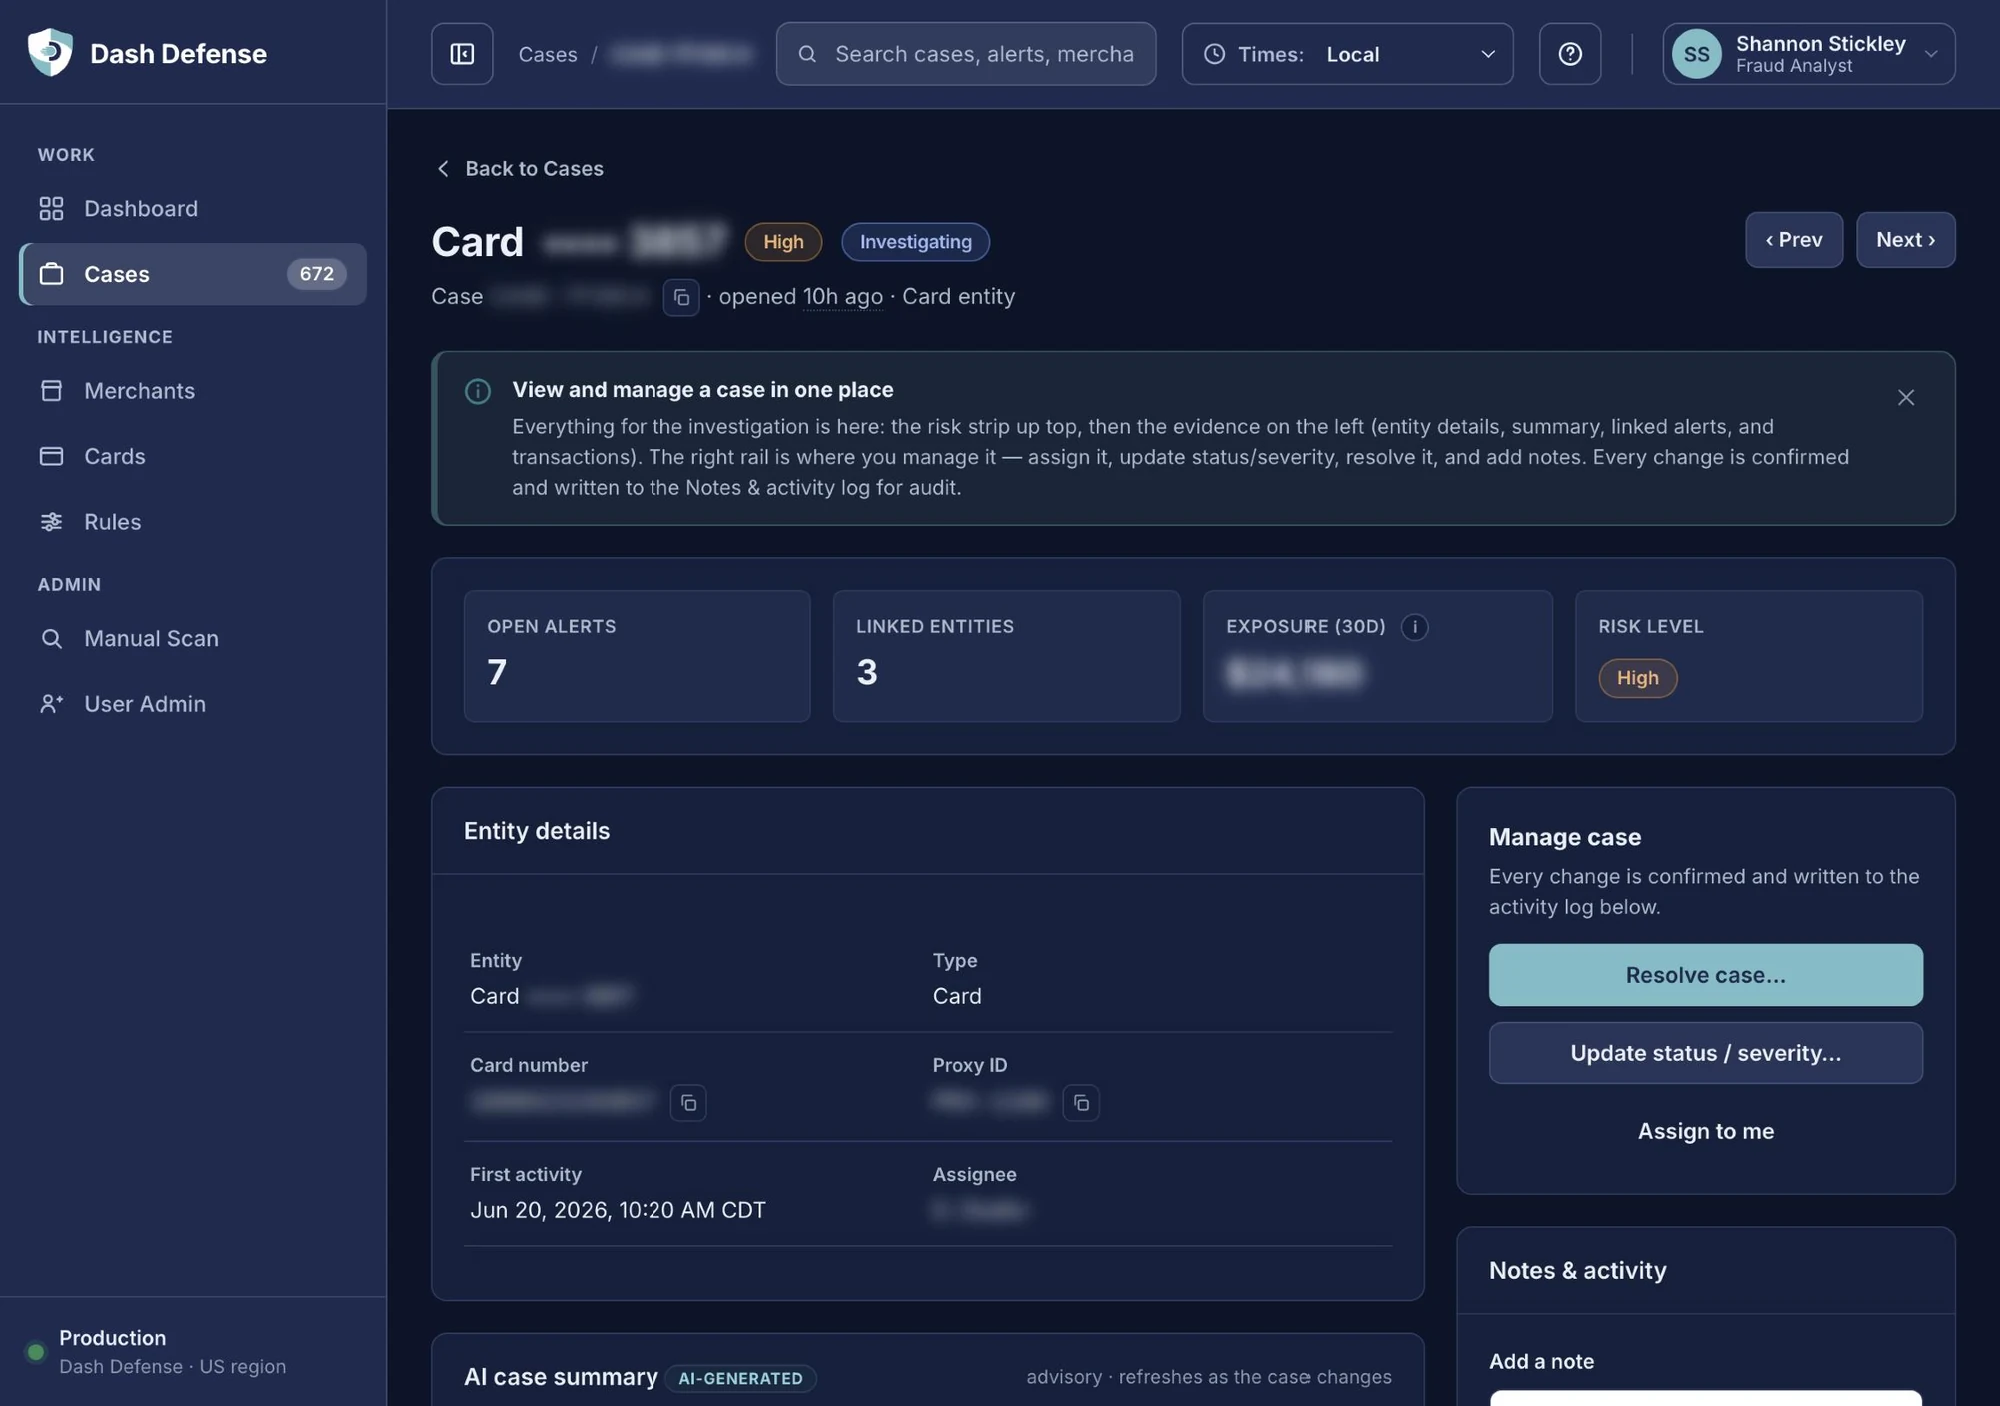Click the Merchants store icon

(51, 390)
